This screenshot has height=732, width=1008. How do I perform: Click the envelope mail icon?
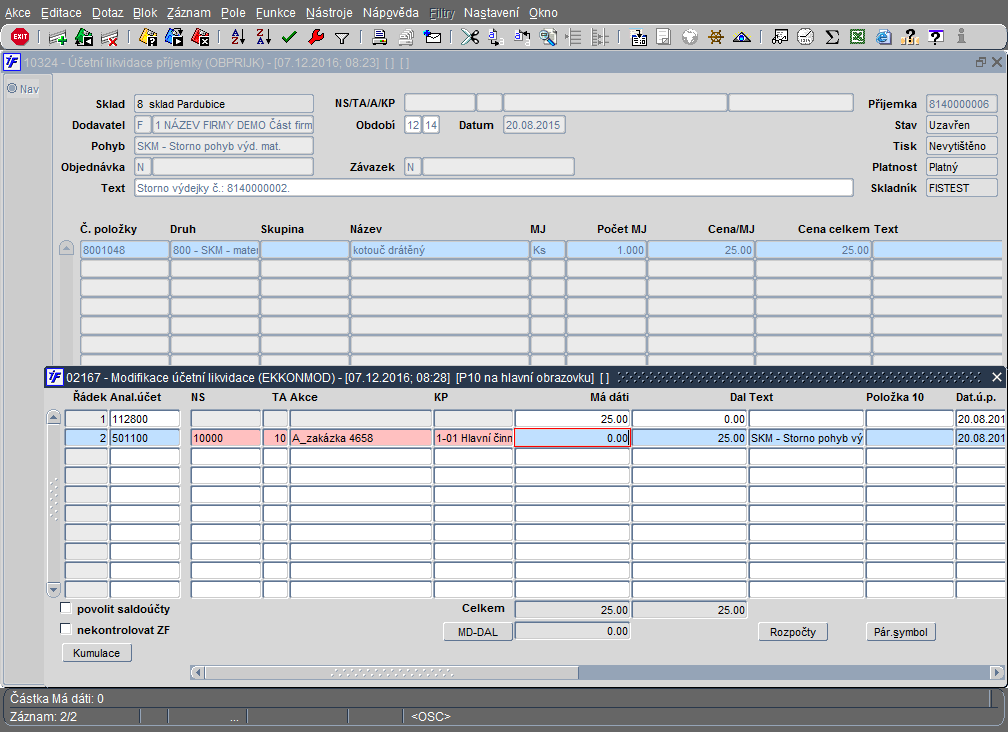433,37
